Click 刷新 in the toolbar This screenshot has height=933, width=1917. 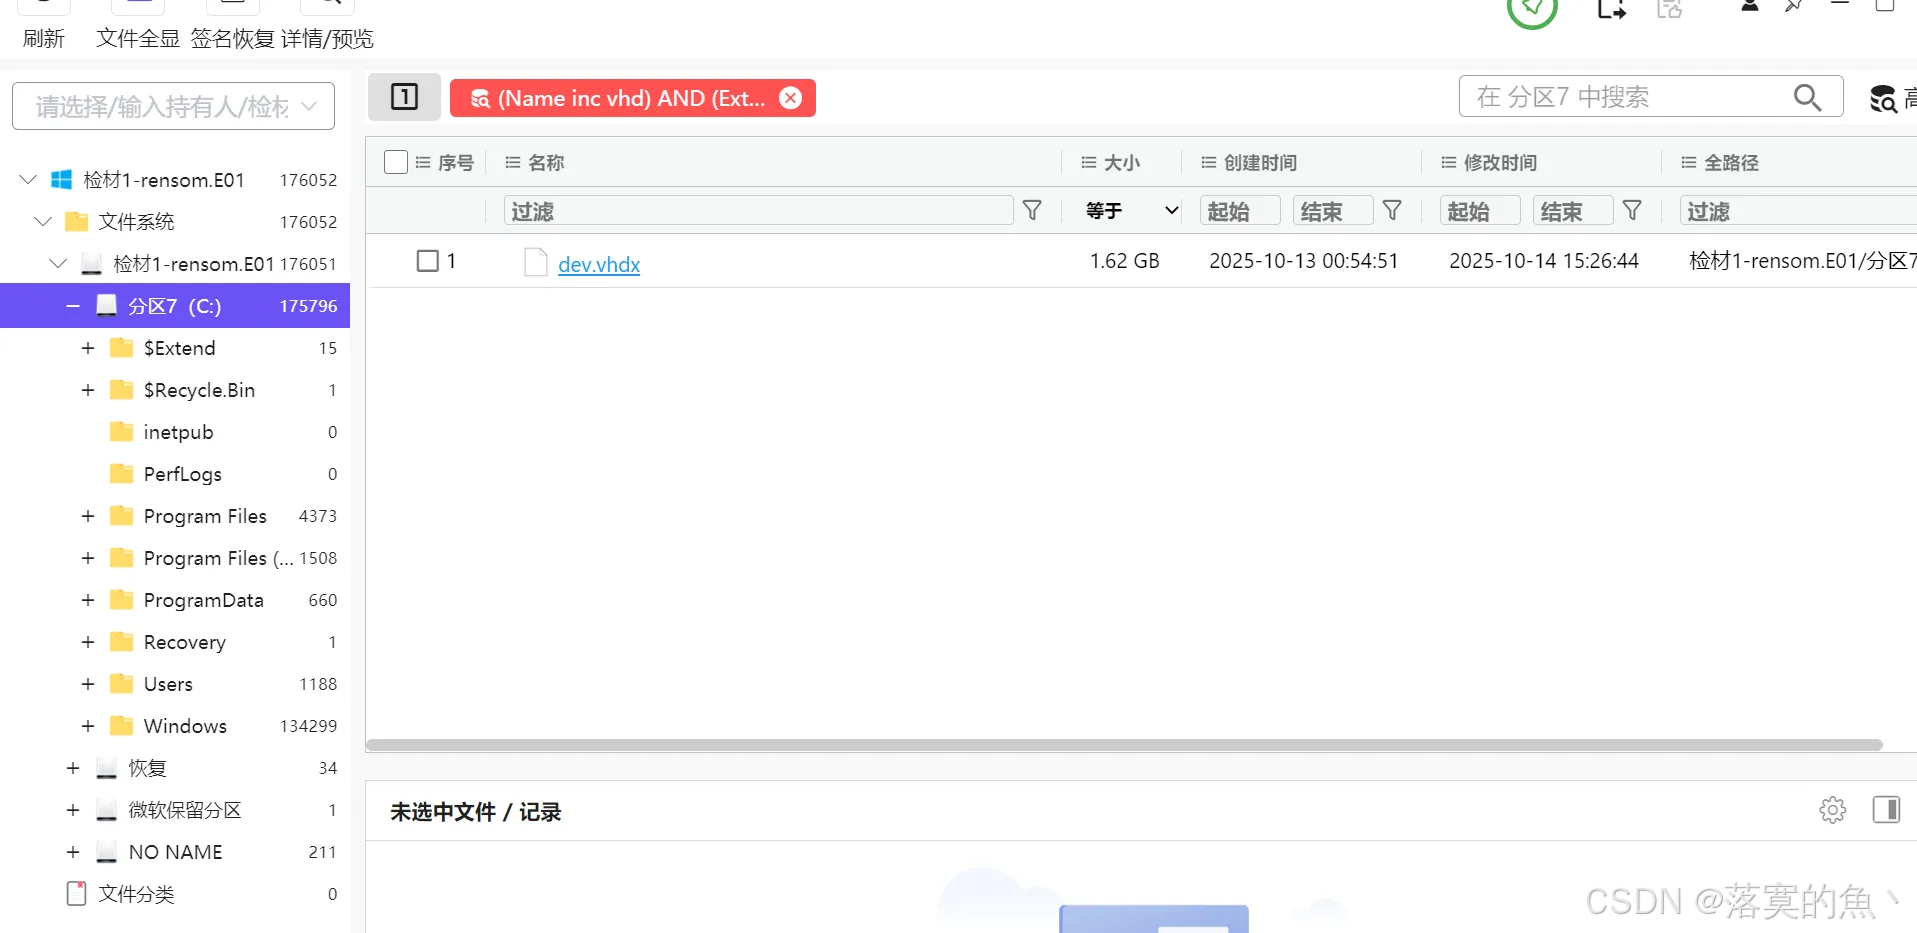tap(44, 38)
